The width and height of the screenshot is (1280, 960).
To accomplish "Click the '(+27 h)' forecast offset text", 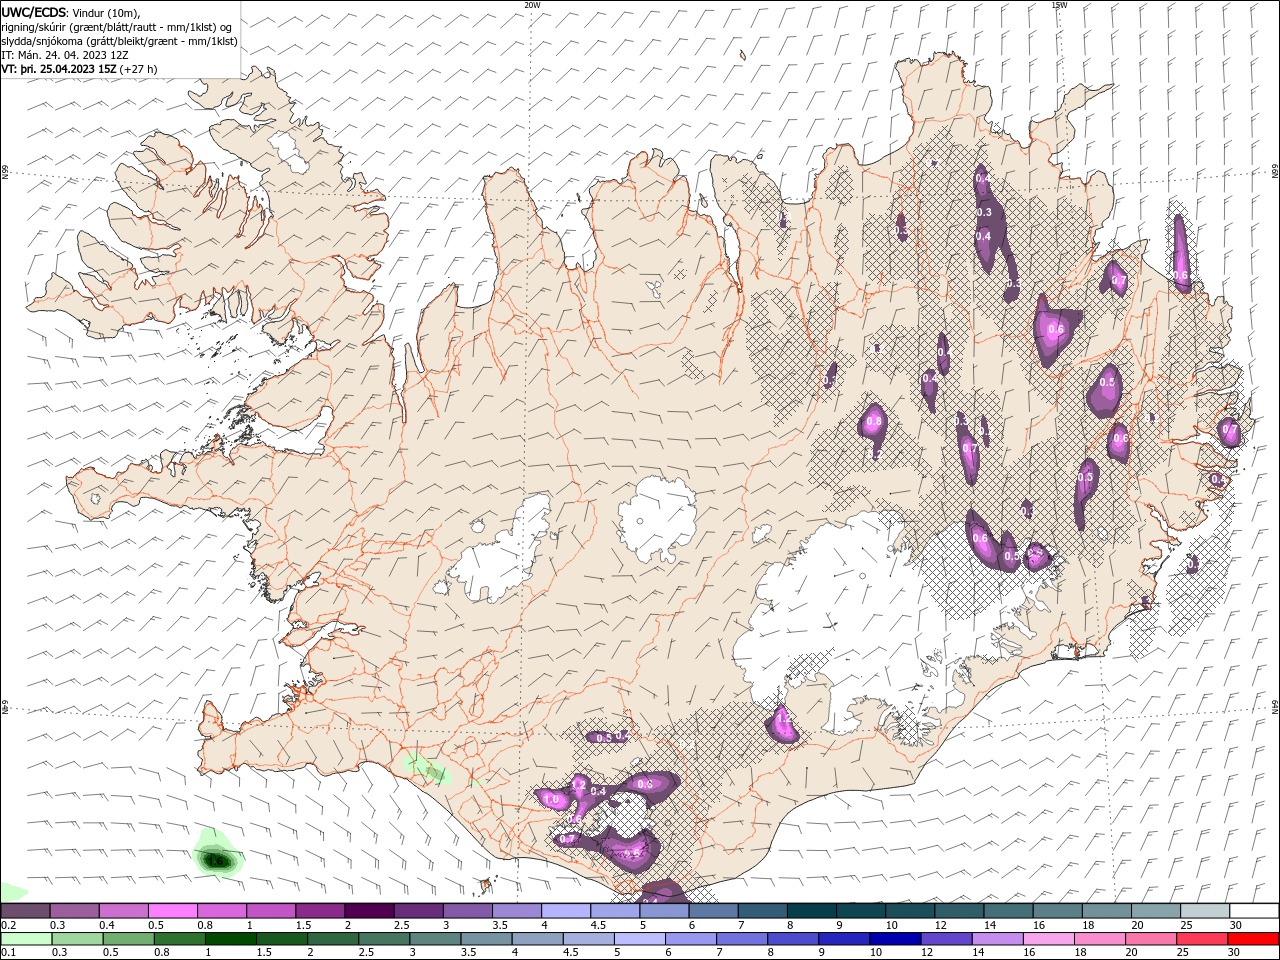I will pos(138,69).
